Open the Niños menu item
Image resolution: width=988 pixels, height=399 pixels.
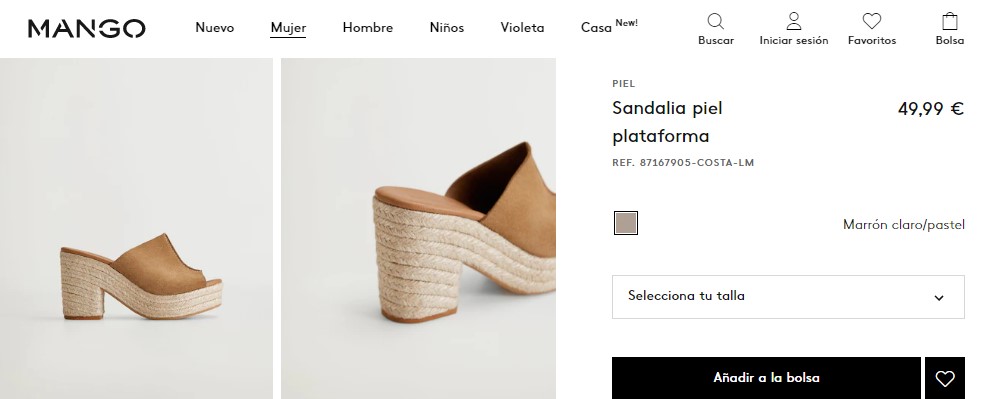[447, 28]
